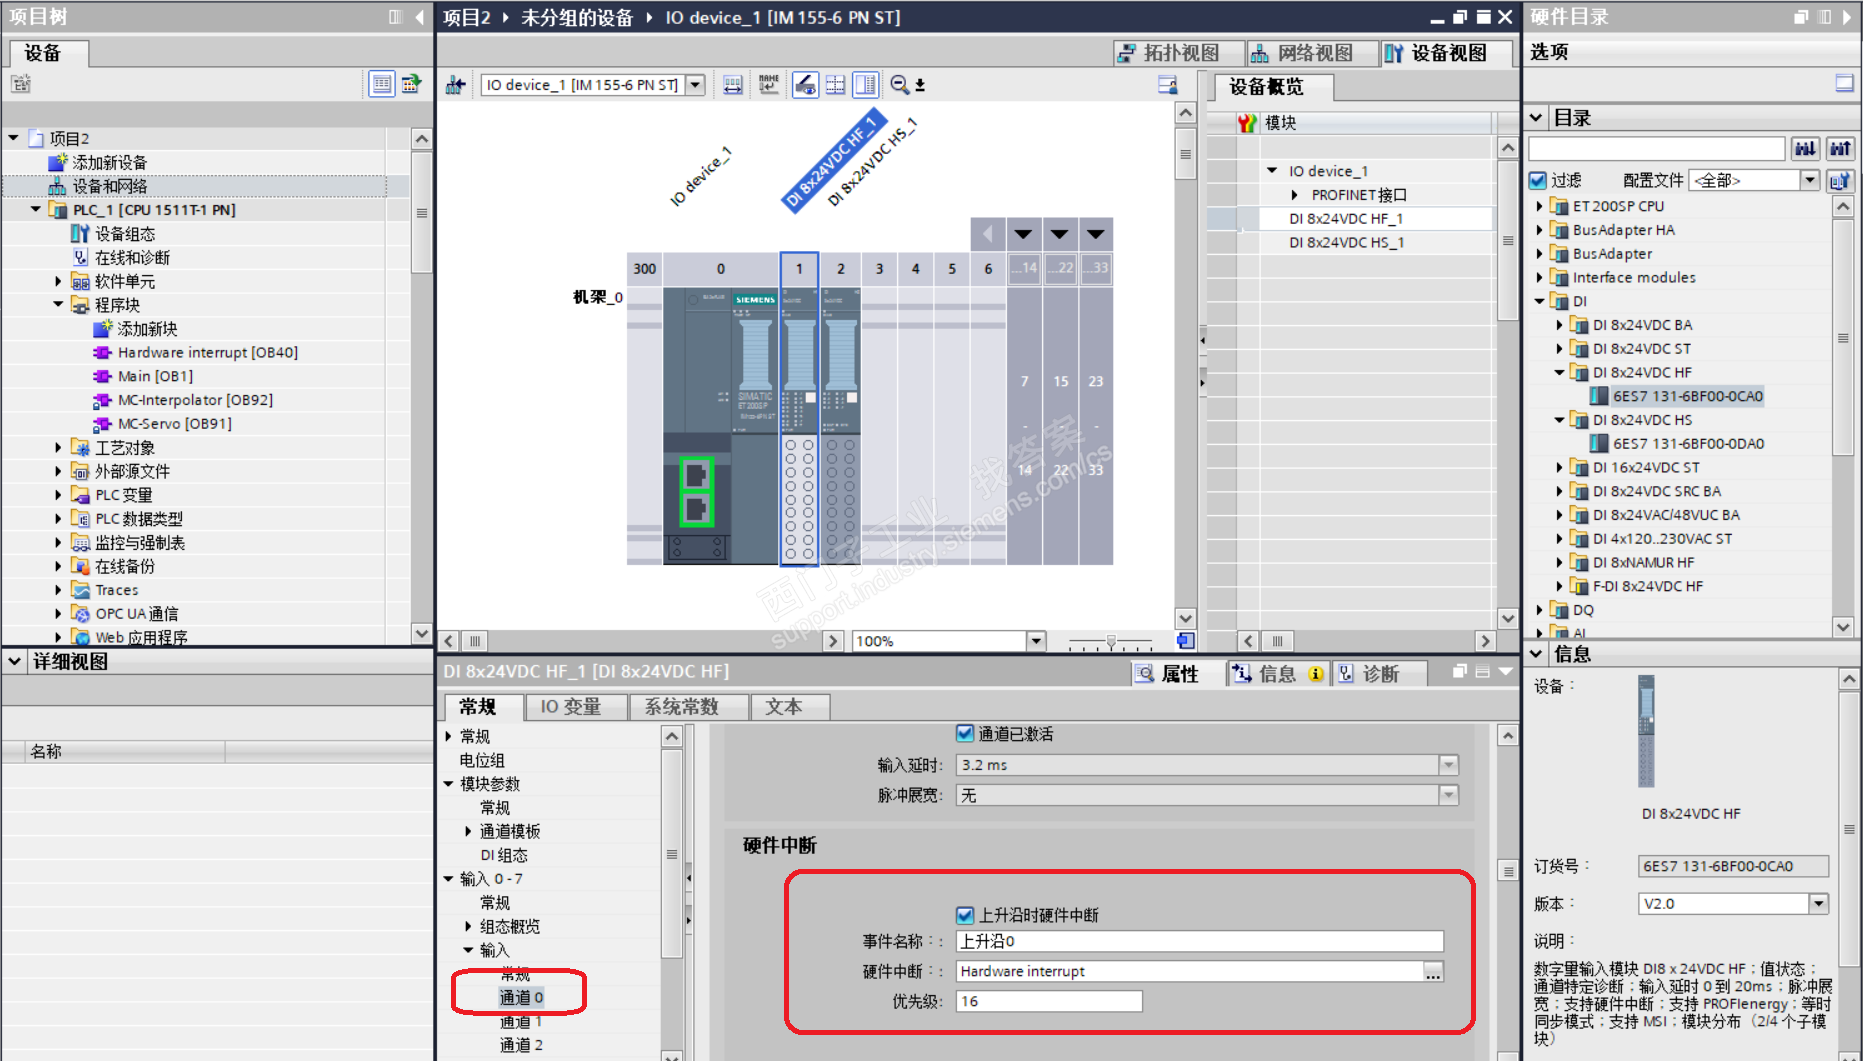Select 组态概览 in properties tree

pyautogui.click(x=510, y=927)
